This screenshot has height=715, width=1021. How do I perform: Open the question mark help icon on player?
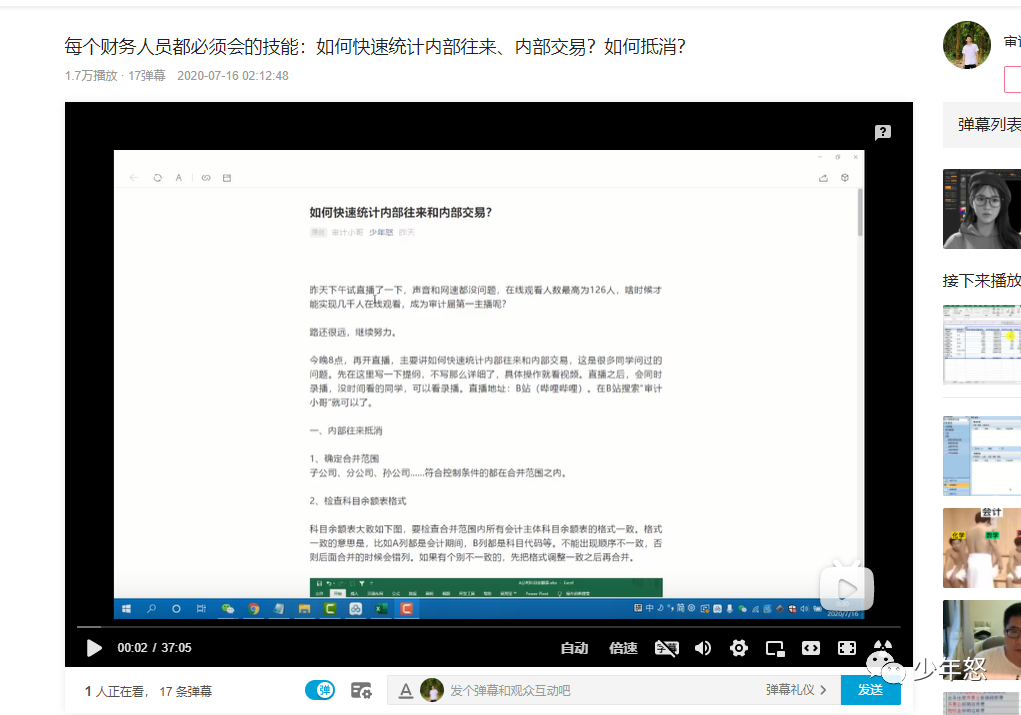tap(882, 131)
